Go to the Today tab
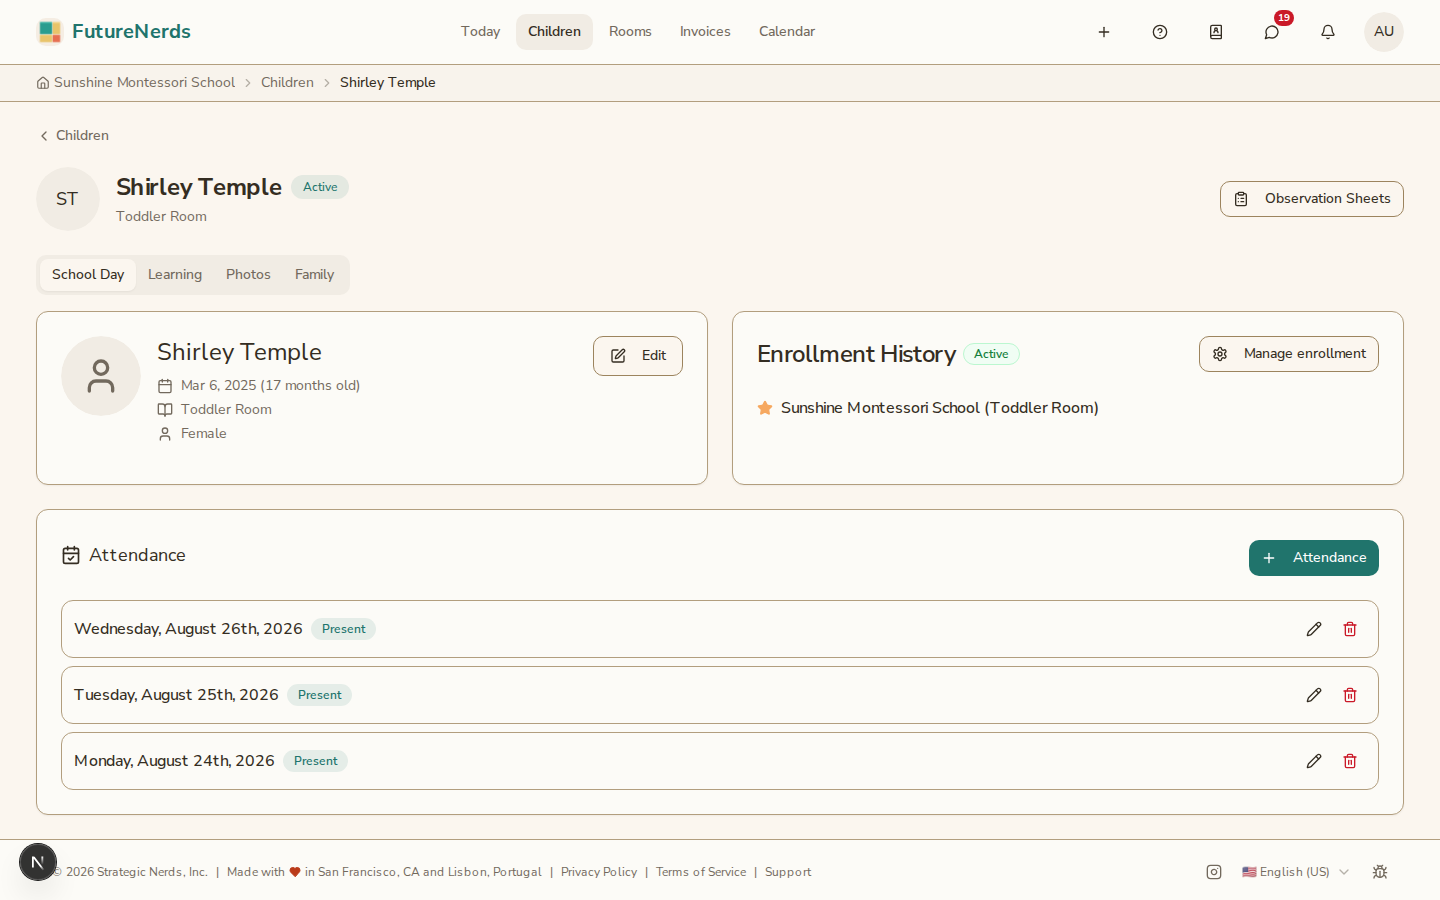 coord(480,32)
